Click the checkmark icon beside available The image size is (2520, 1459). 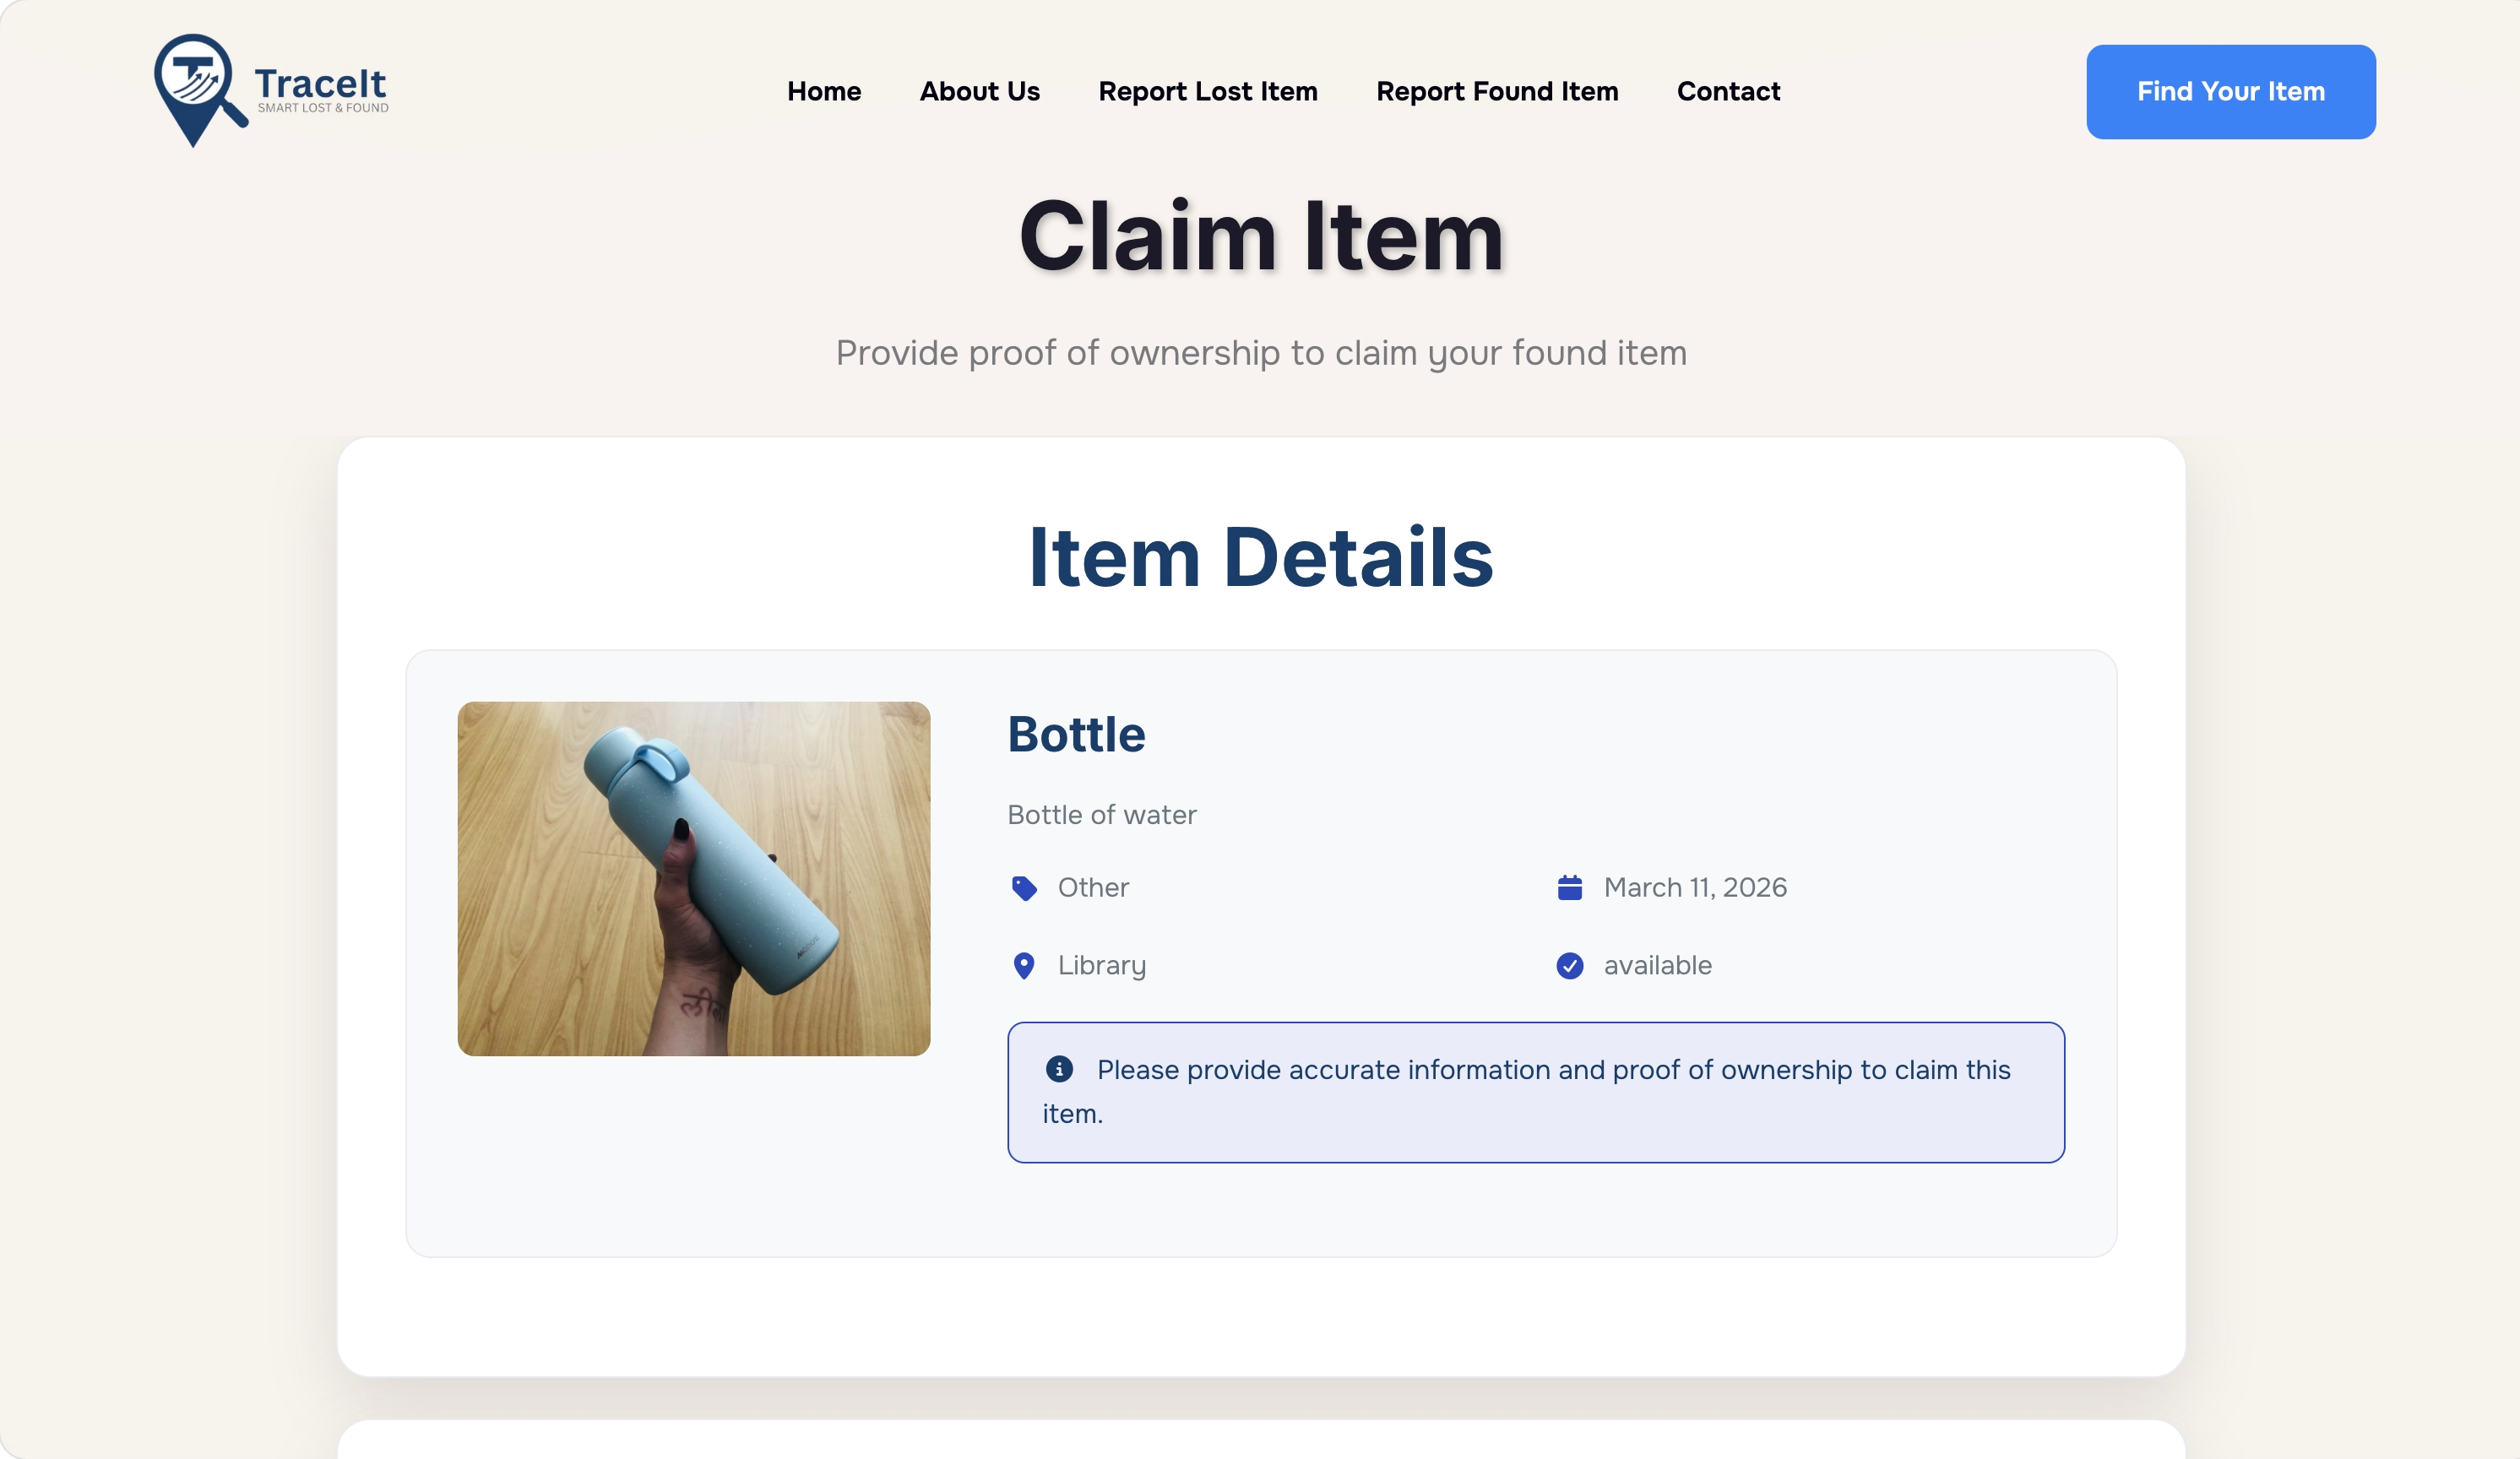(x=1569, y=966)
